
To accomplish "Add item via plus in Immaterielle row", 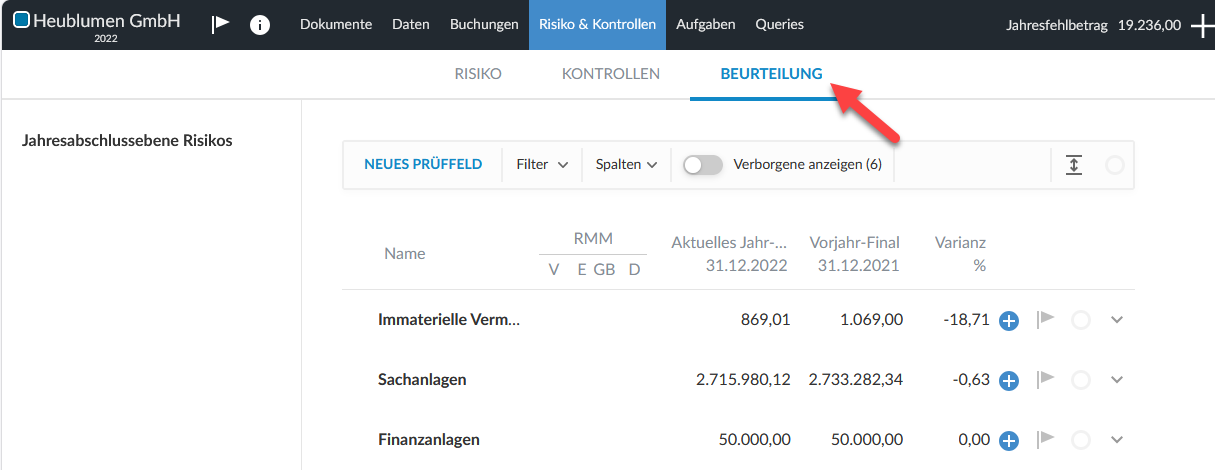I will pyautogui.click(x=1009, y=321).
